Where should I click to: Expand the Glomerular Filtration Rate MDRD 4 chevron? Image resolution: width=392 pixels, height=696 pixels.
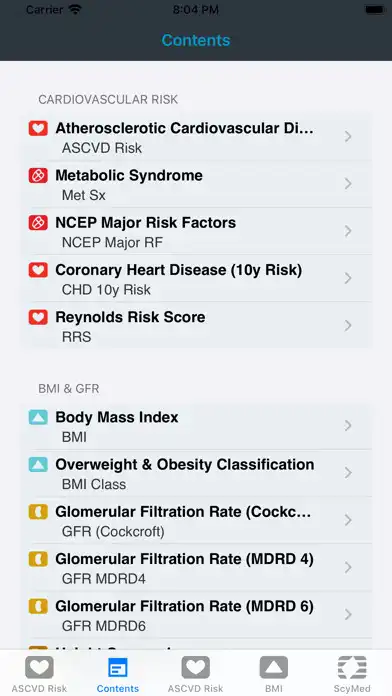pyautogui.click(x=348, y=567)
